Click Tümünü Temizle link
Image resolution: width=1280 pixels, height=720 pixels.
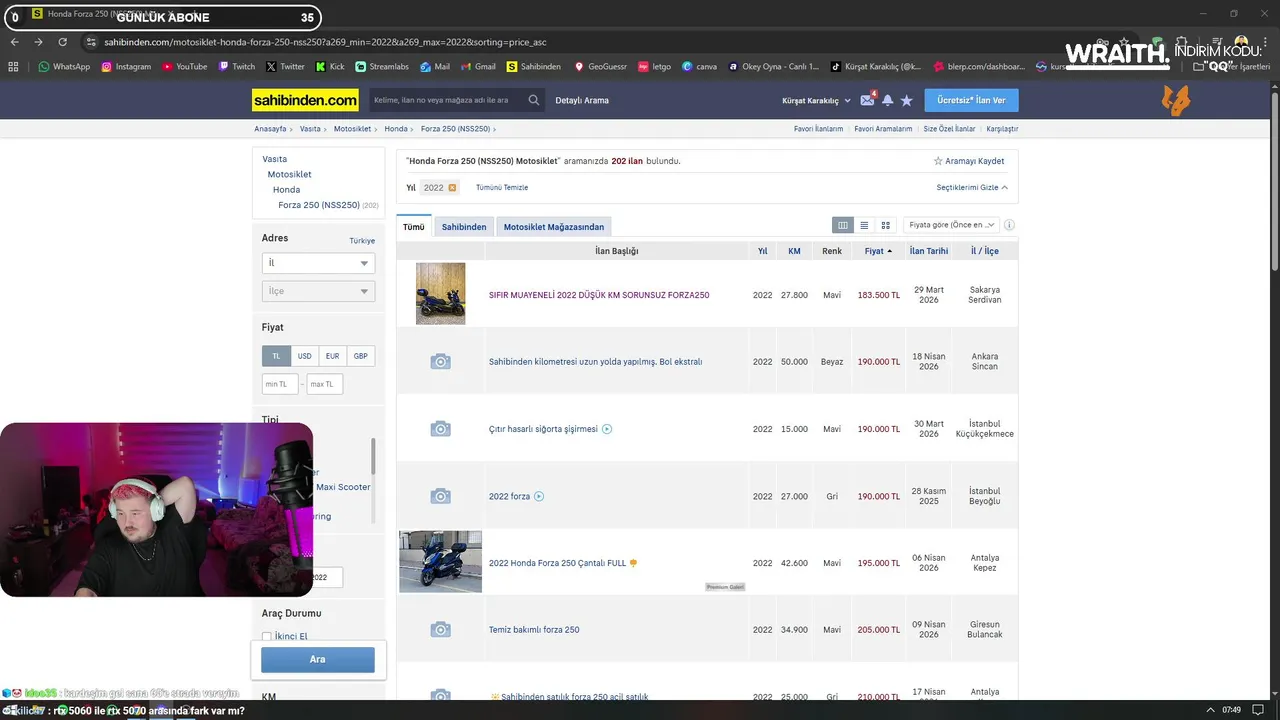click(502, 188)
